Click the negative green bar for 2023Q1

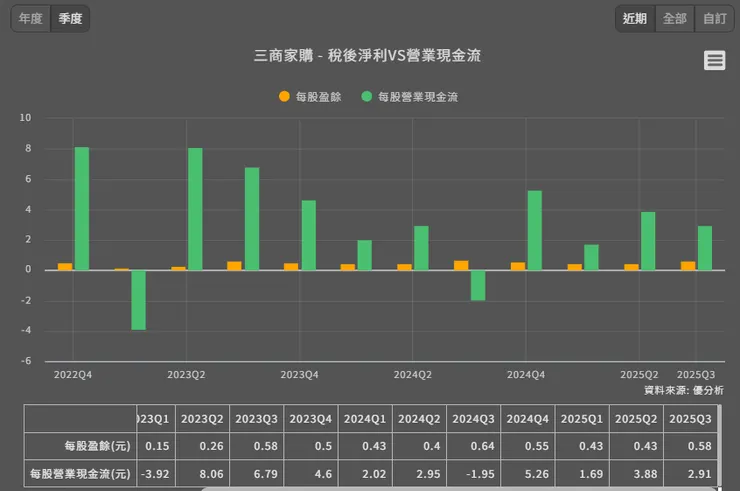[138, 300]
